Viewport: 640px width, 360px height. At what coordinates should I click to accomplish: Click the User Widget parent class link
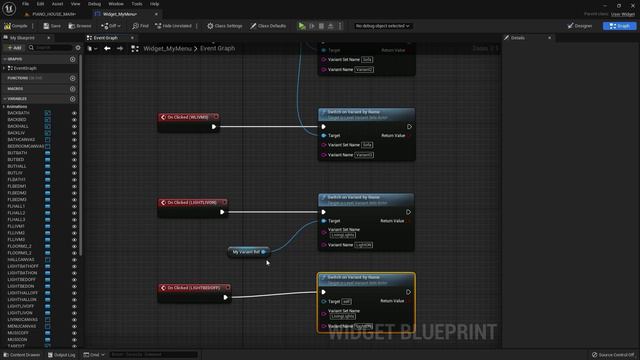[623, 14]
